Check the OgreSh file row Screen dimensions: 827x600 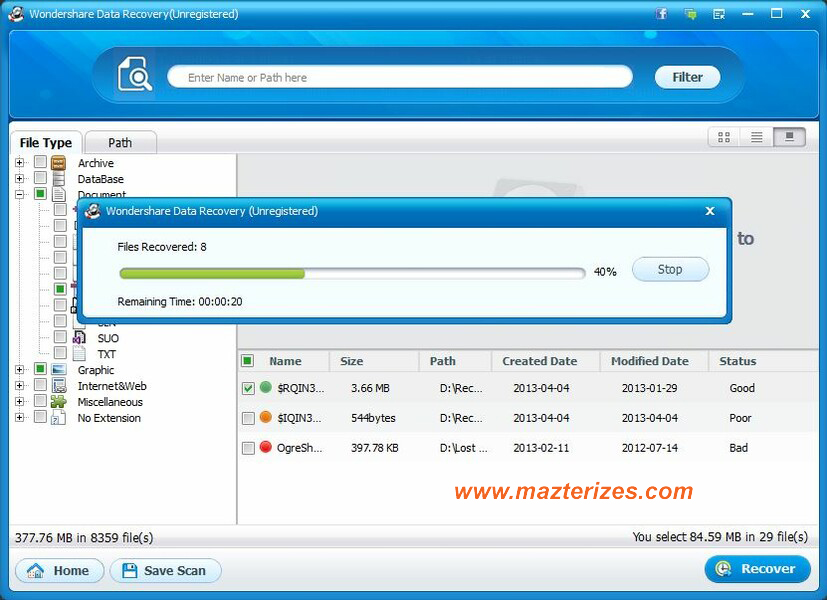(248, 449)
